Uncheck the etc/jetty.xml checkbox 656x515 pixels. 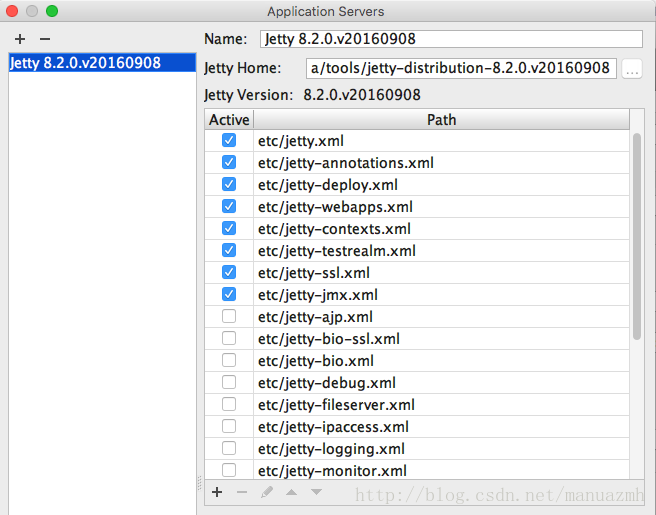(x=229, y=141)
